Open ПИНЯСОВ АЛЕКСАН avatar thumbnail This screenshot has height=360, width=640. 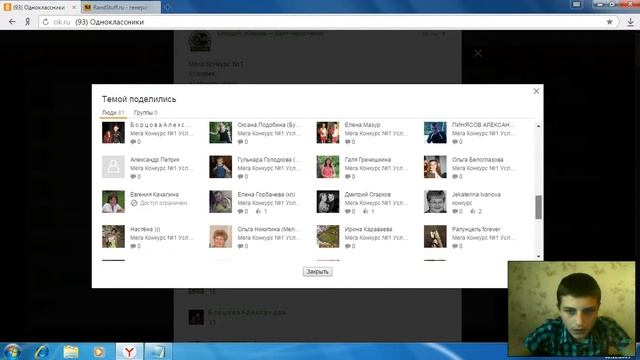pos(435,132)
